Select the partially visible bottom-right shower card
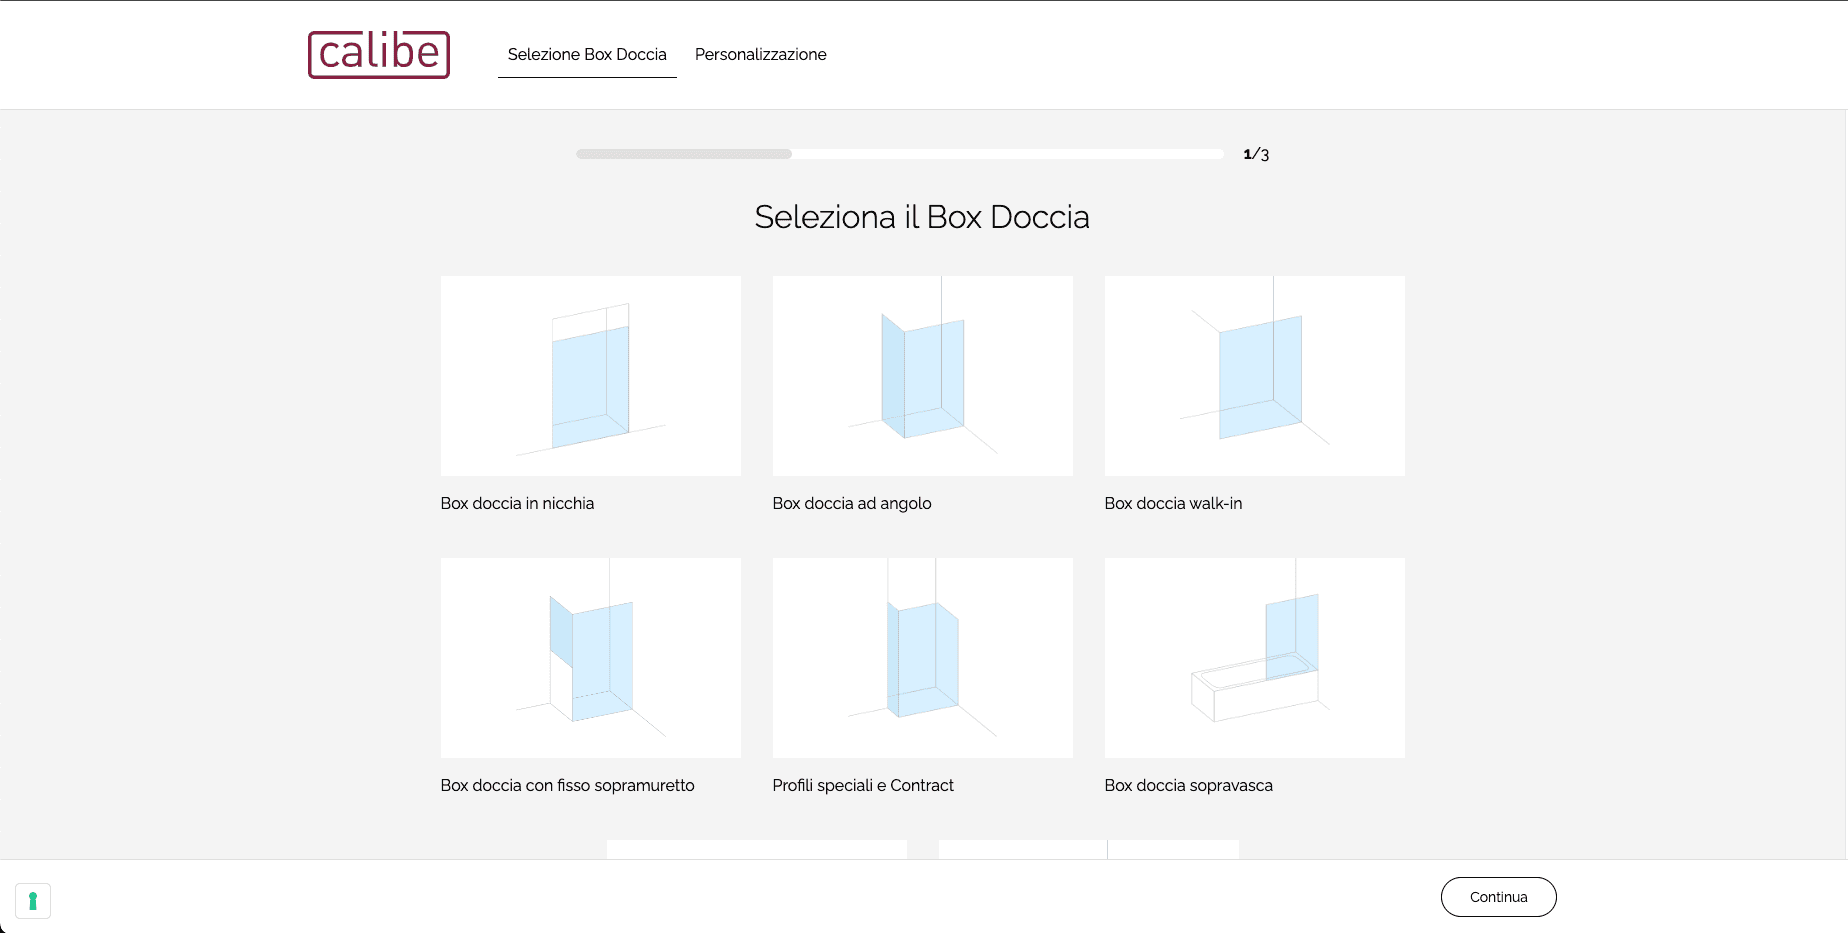 1088,849
